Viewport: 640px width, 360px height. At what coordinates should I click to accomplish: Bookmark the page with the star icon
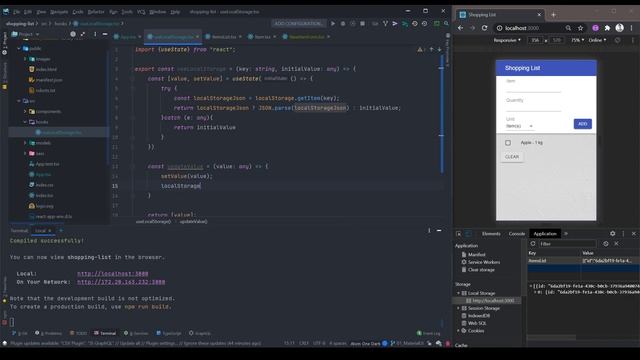[580, 28]
